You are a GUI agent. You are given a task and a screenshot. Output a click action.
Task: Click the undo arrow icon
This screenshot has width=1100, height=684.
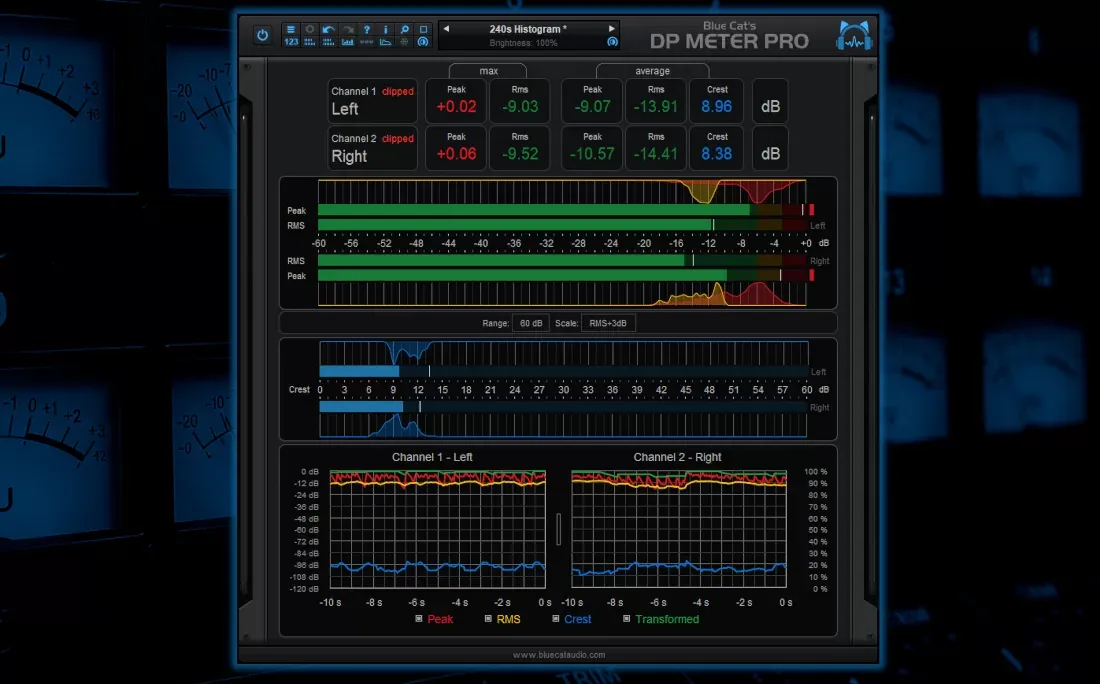click(x=328, y=29)
